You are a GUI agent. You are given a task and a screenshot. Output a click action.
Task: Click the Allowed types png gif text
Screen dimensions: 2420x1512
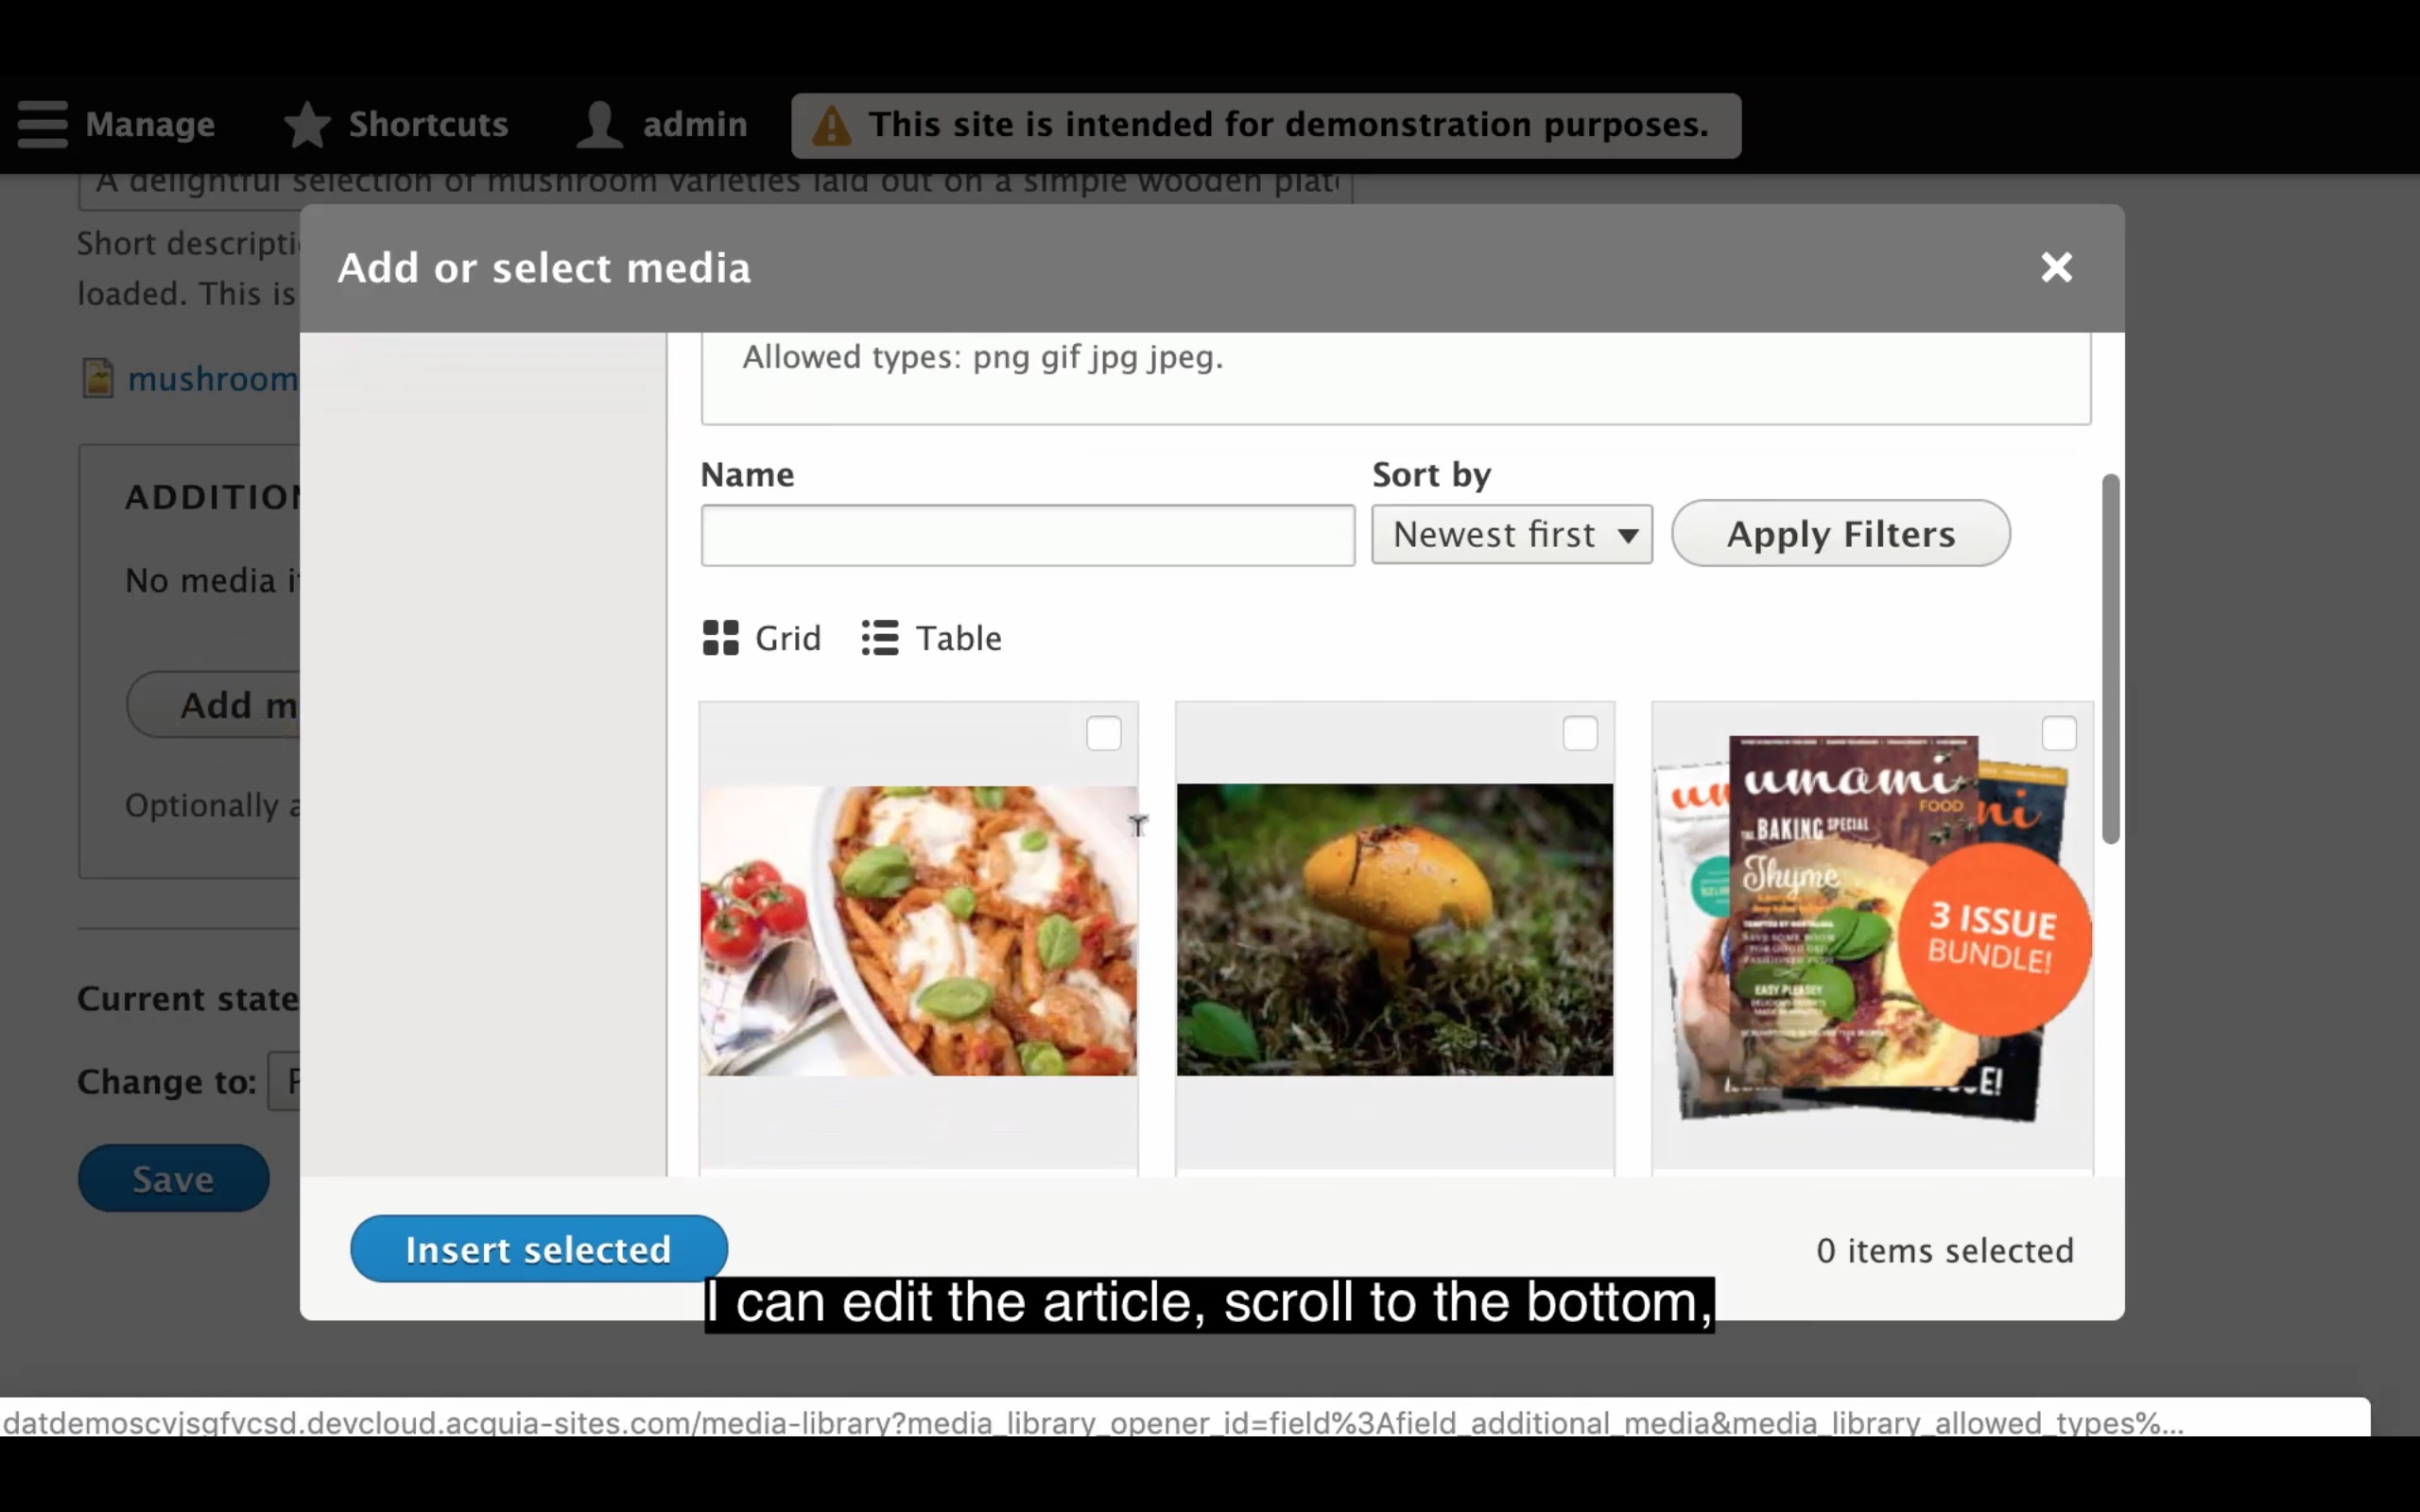coord(982,357)
